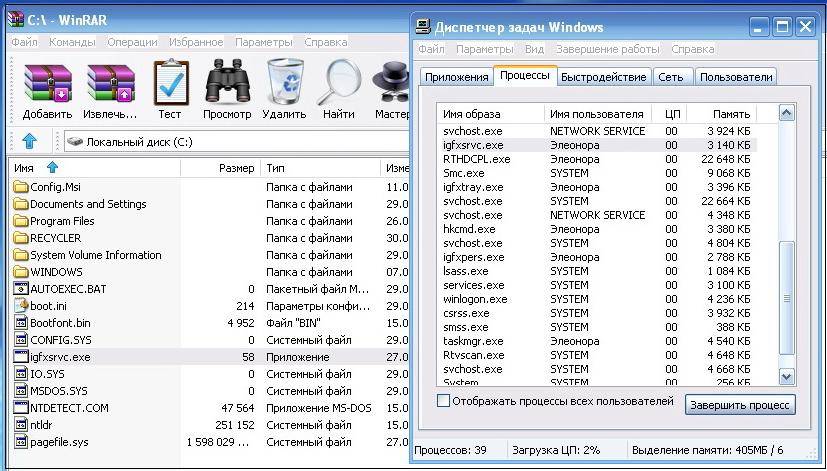
Task: Sort processes by ЦП column
Action: click(x=669, y=113)
